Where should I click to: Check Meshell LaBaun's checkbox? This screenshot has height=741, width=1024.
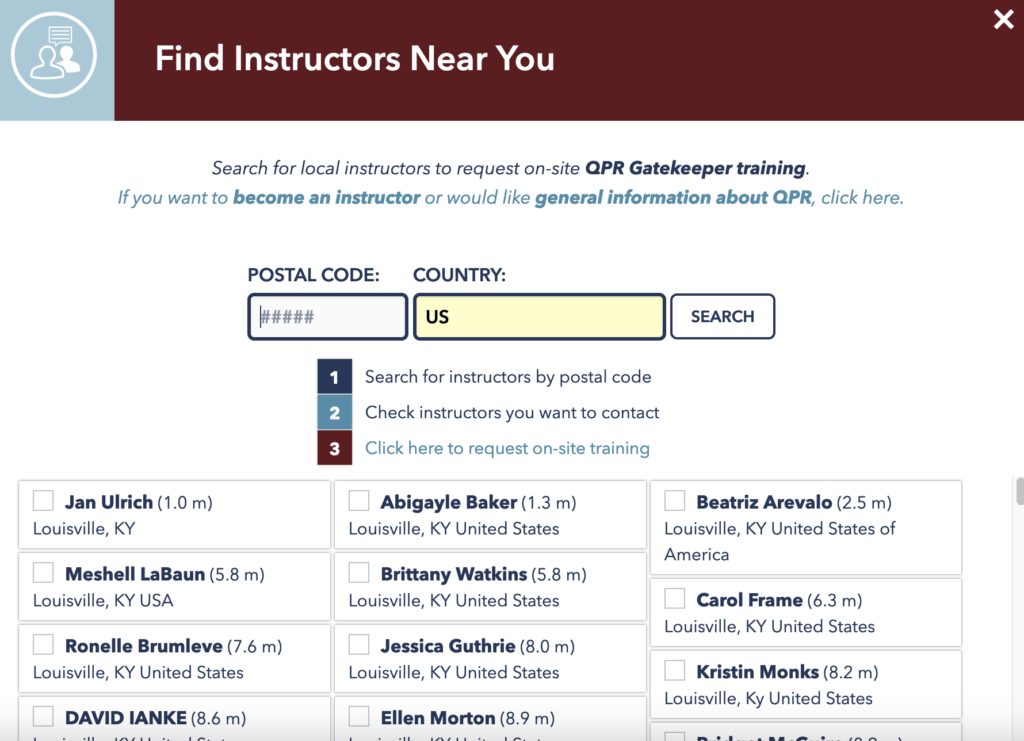tap(43, 573)
